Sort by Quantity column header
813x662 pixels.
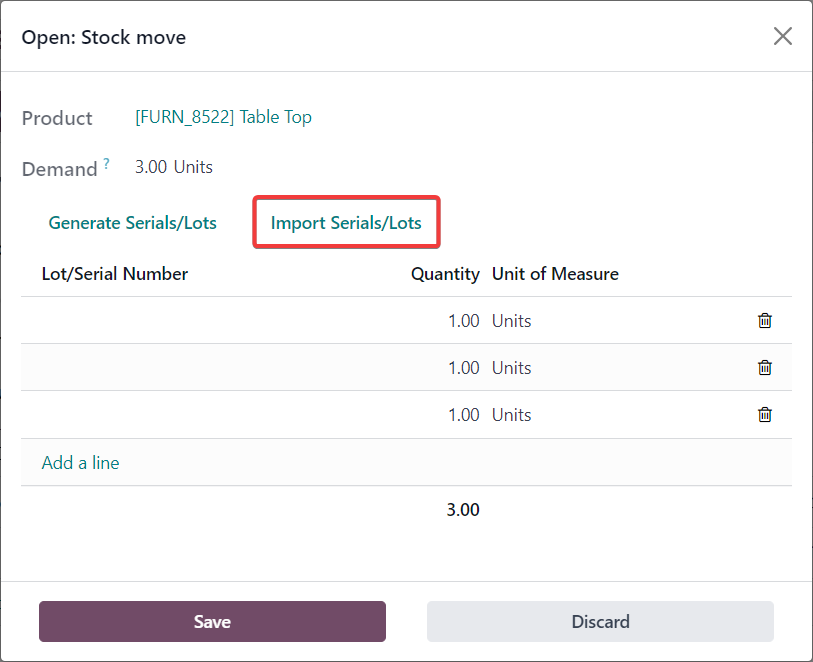tap(445, 273)
